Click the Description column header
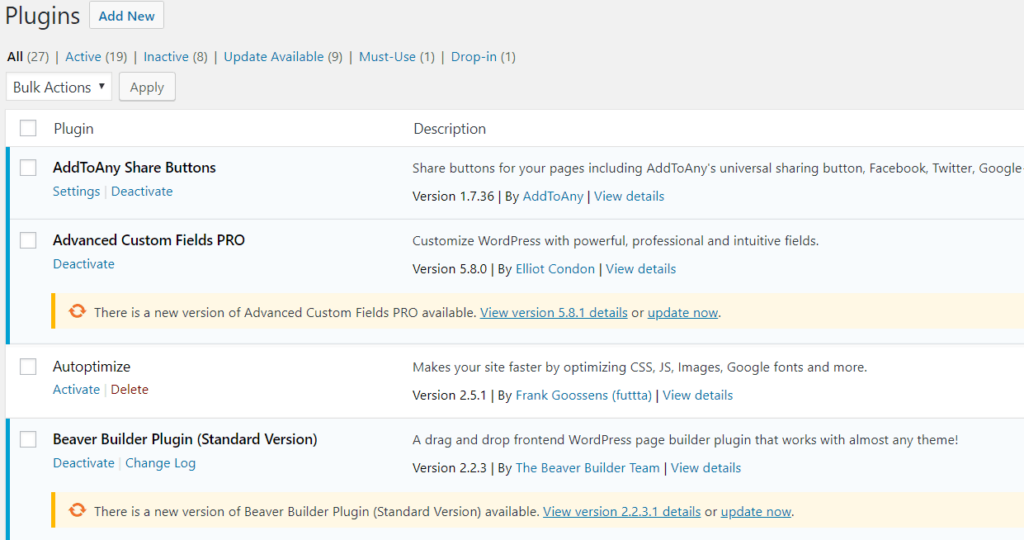The image size is (1024, 540). (449, 129)
